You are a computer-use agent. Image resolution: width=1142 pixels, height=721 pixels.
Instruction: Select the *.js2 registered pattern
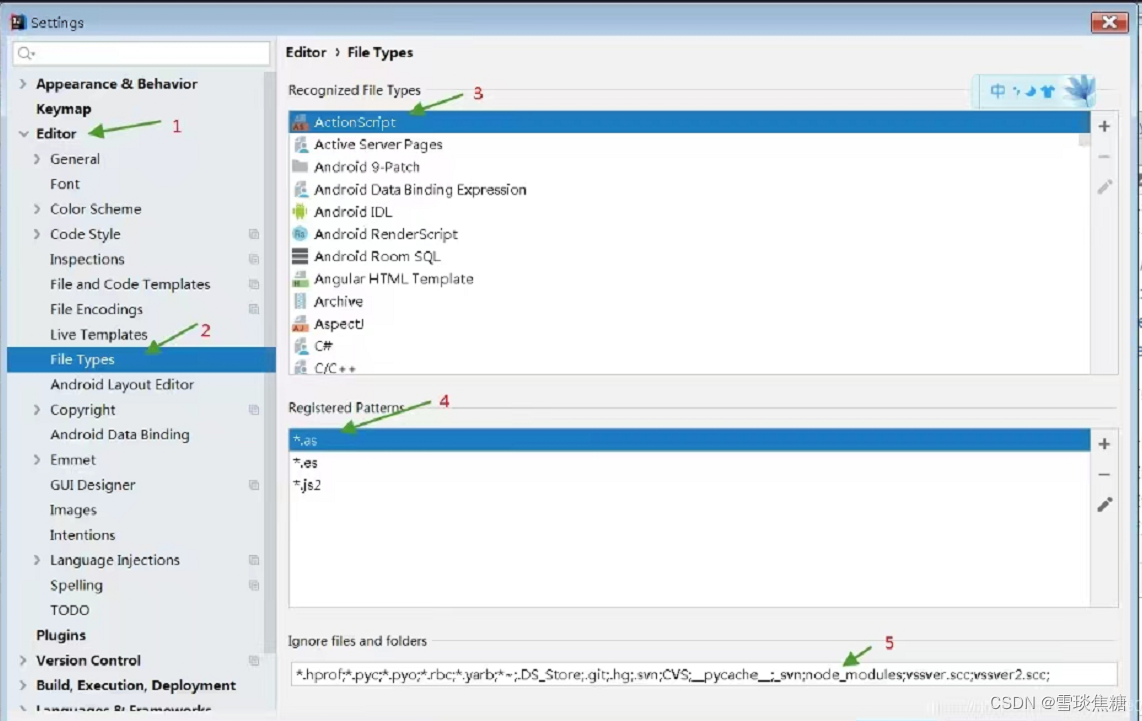pos(689,485)
